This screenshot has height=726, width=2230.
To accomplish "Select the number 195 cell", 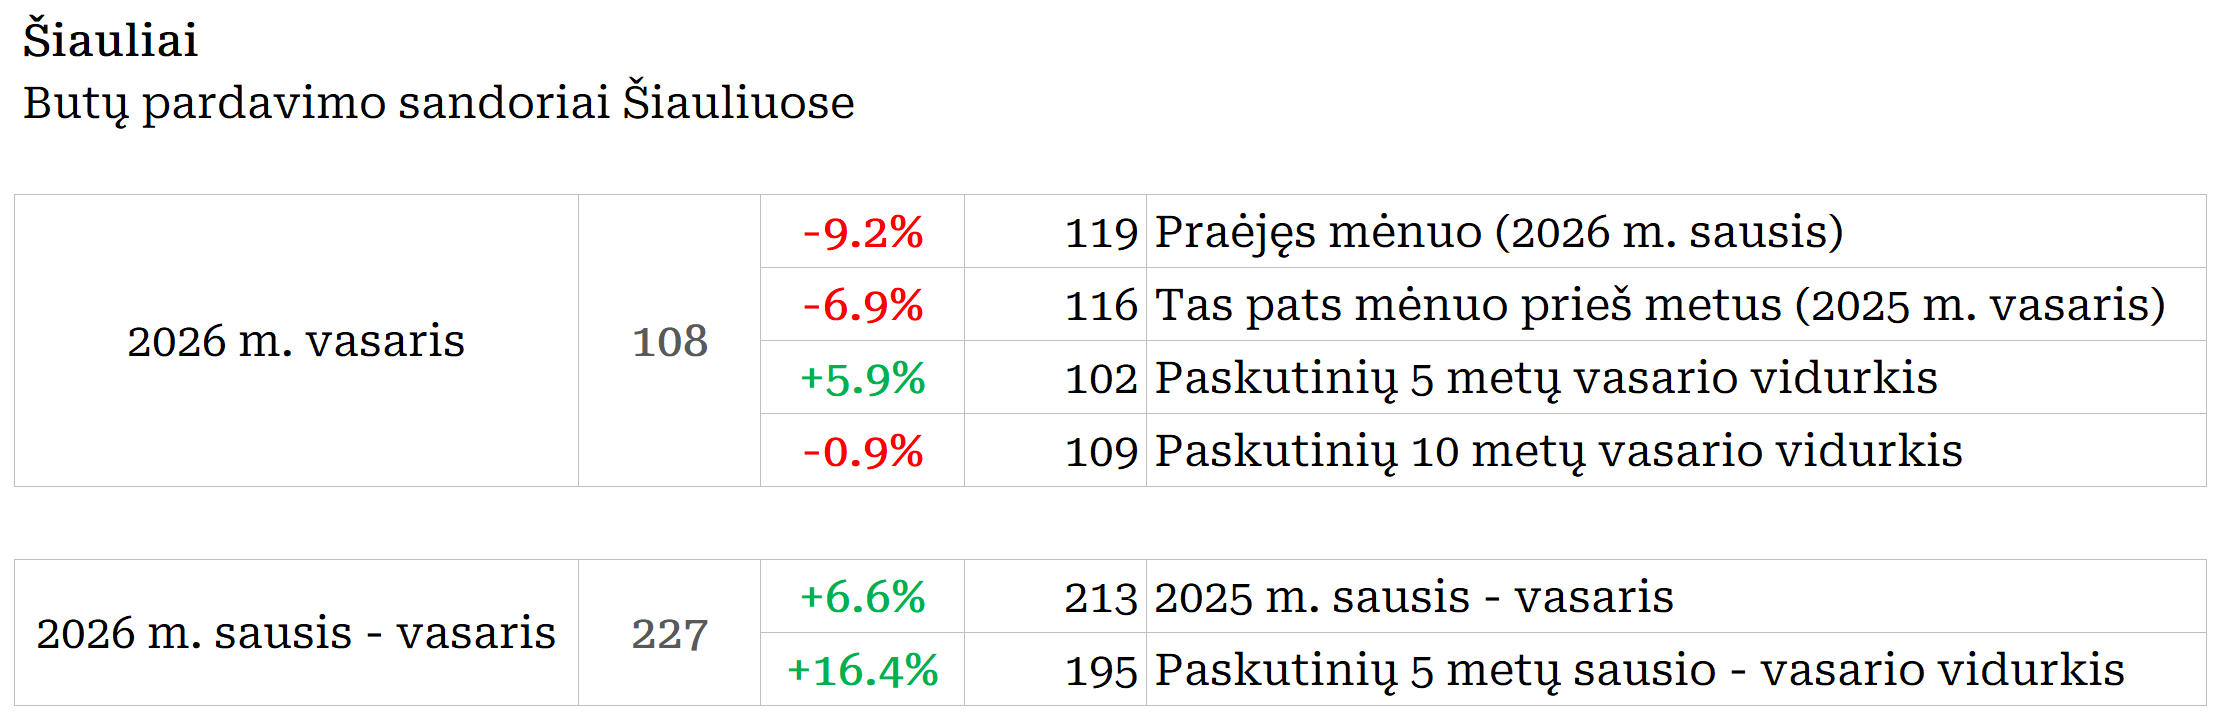I will click(1101, 671).
